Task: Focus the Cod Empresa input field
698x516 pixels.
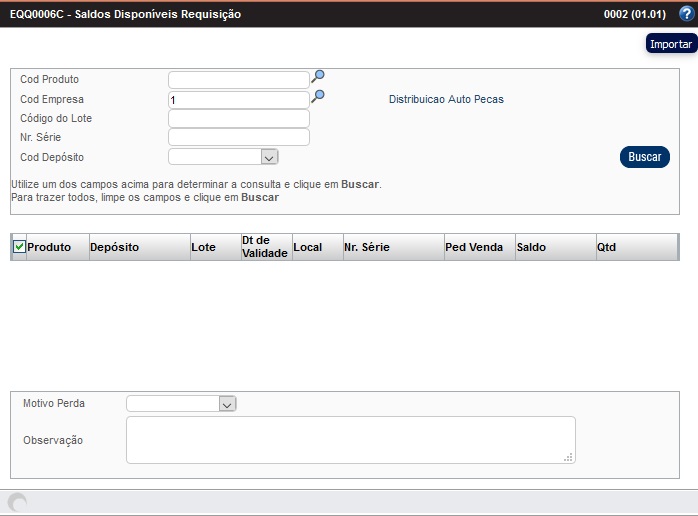Action: (238, 100)
